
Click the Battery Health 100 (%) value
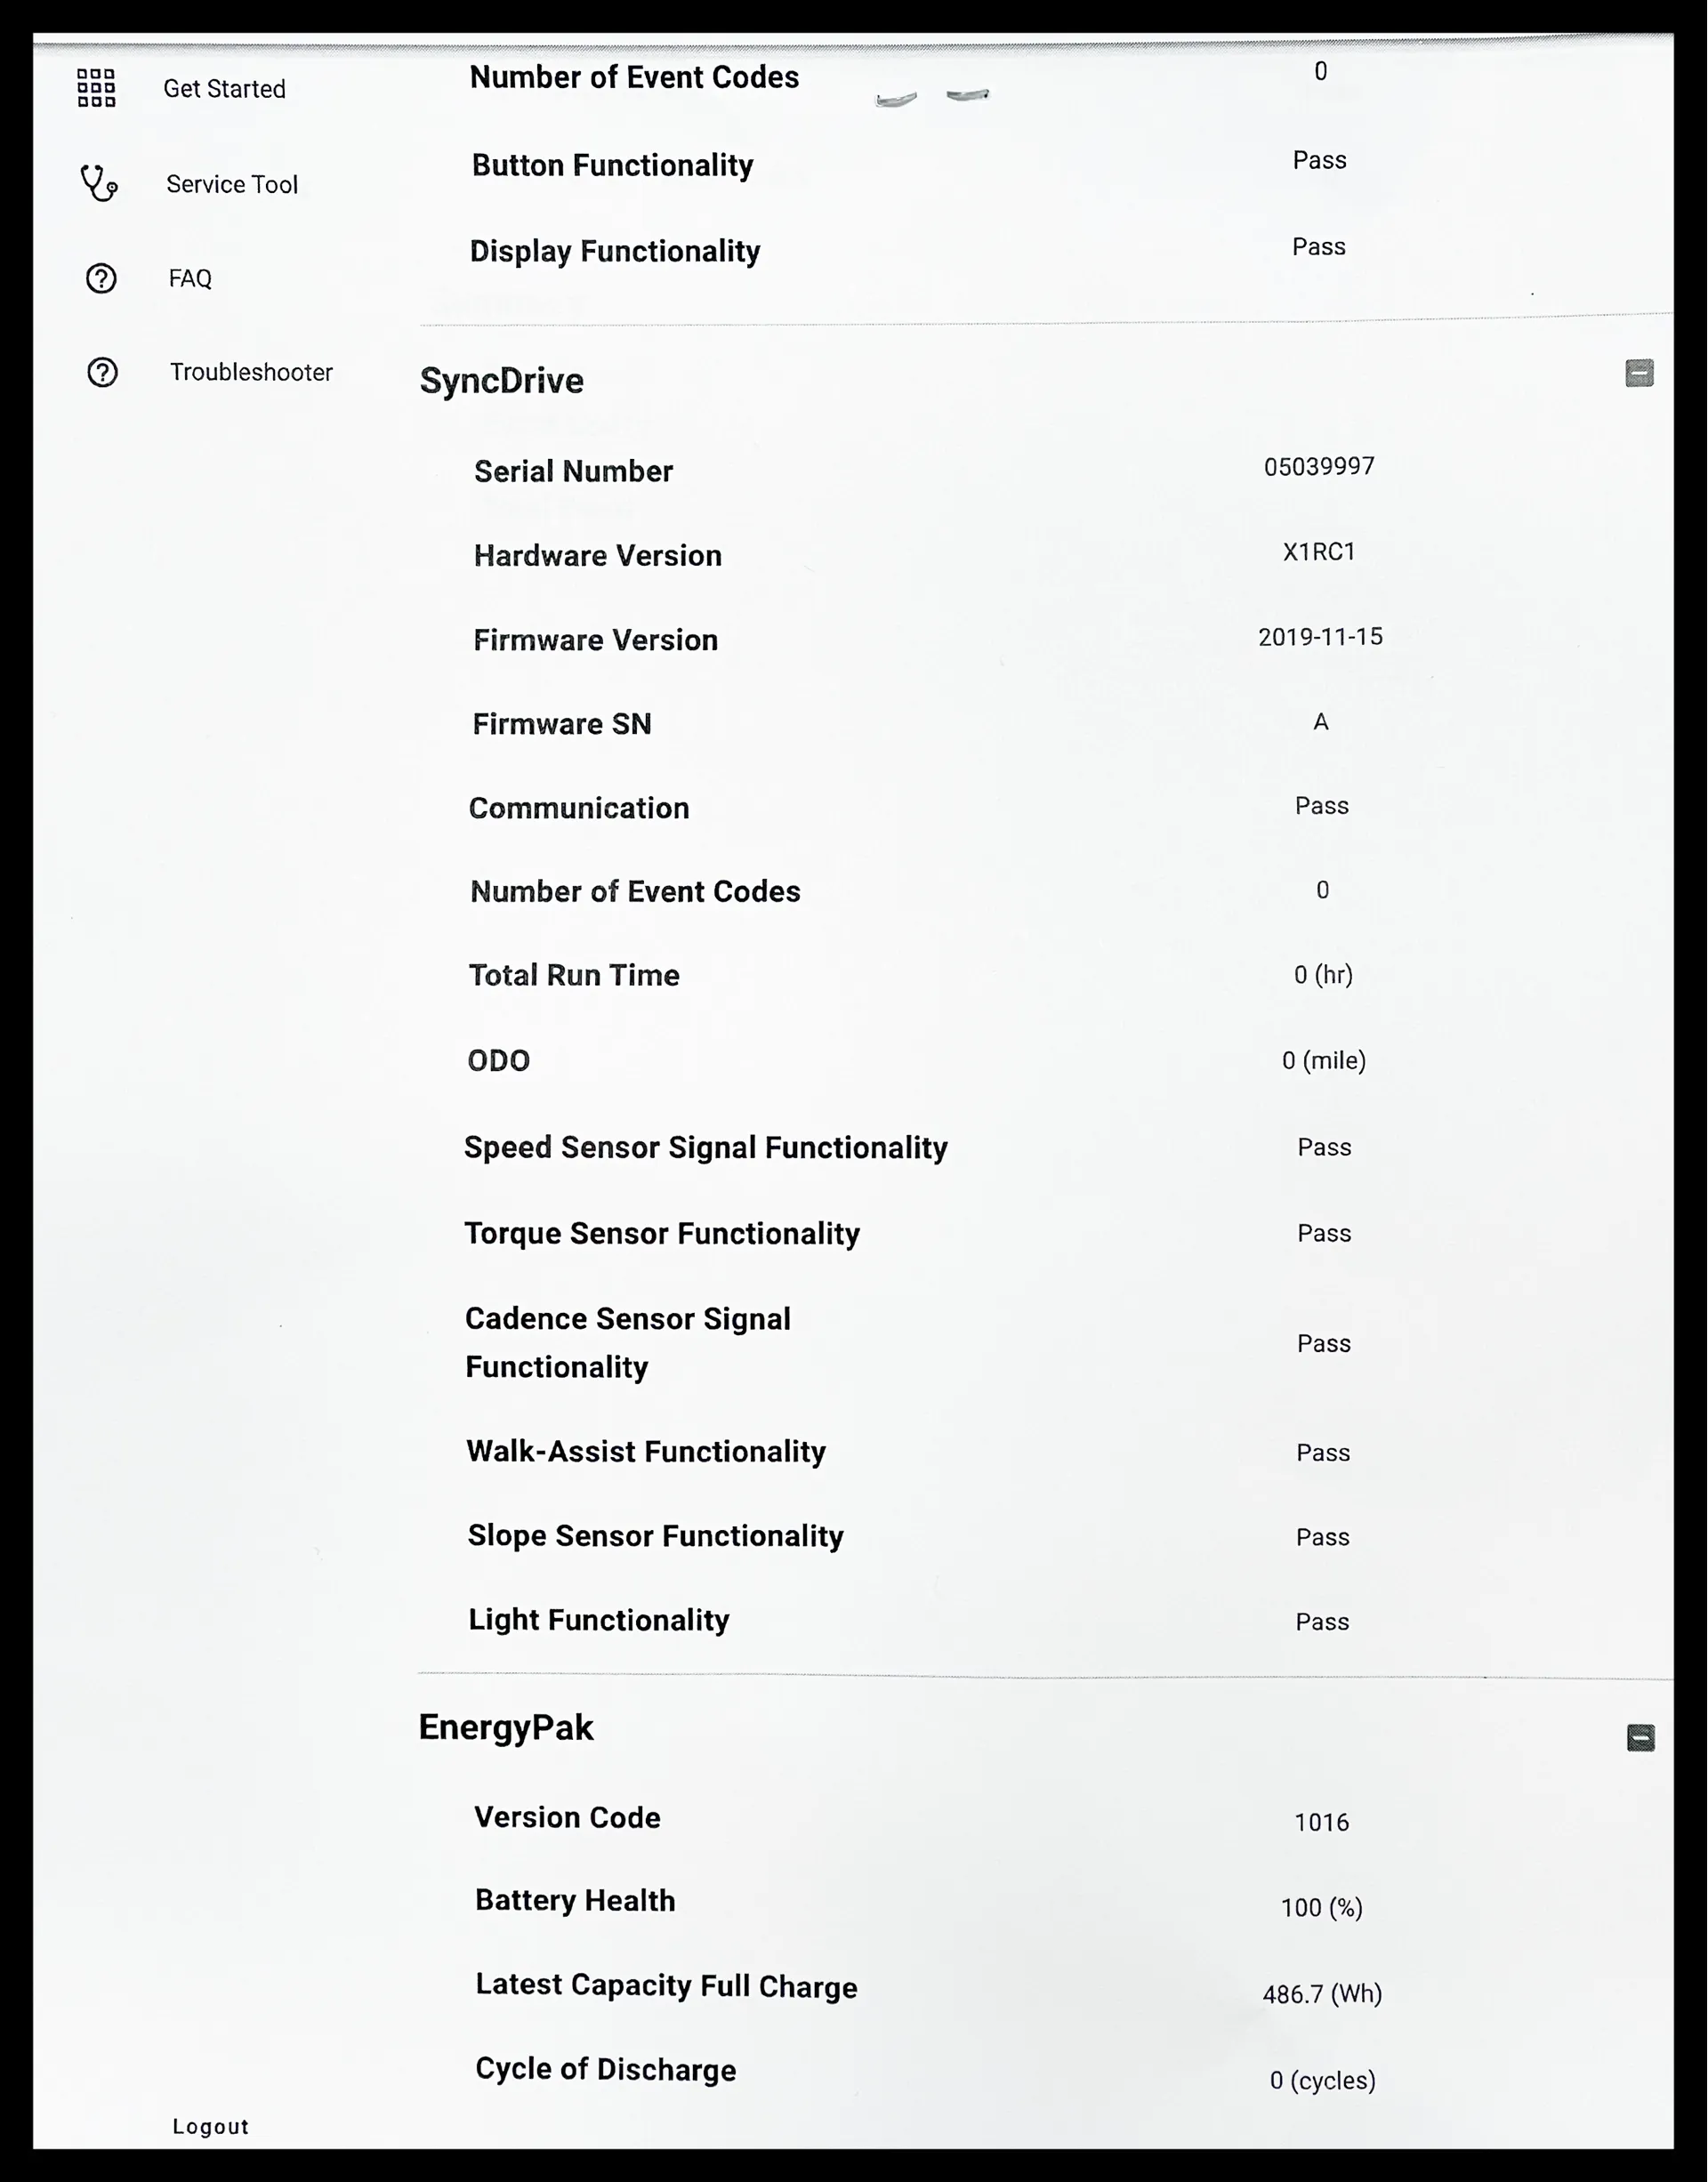point(1321,1908)
